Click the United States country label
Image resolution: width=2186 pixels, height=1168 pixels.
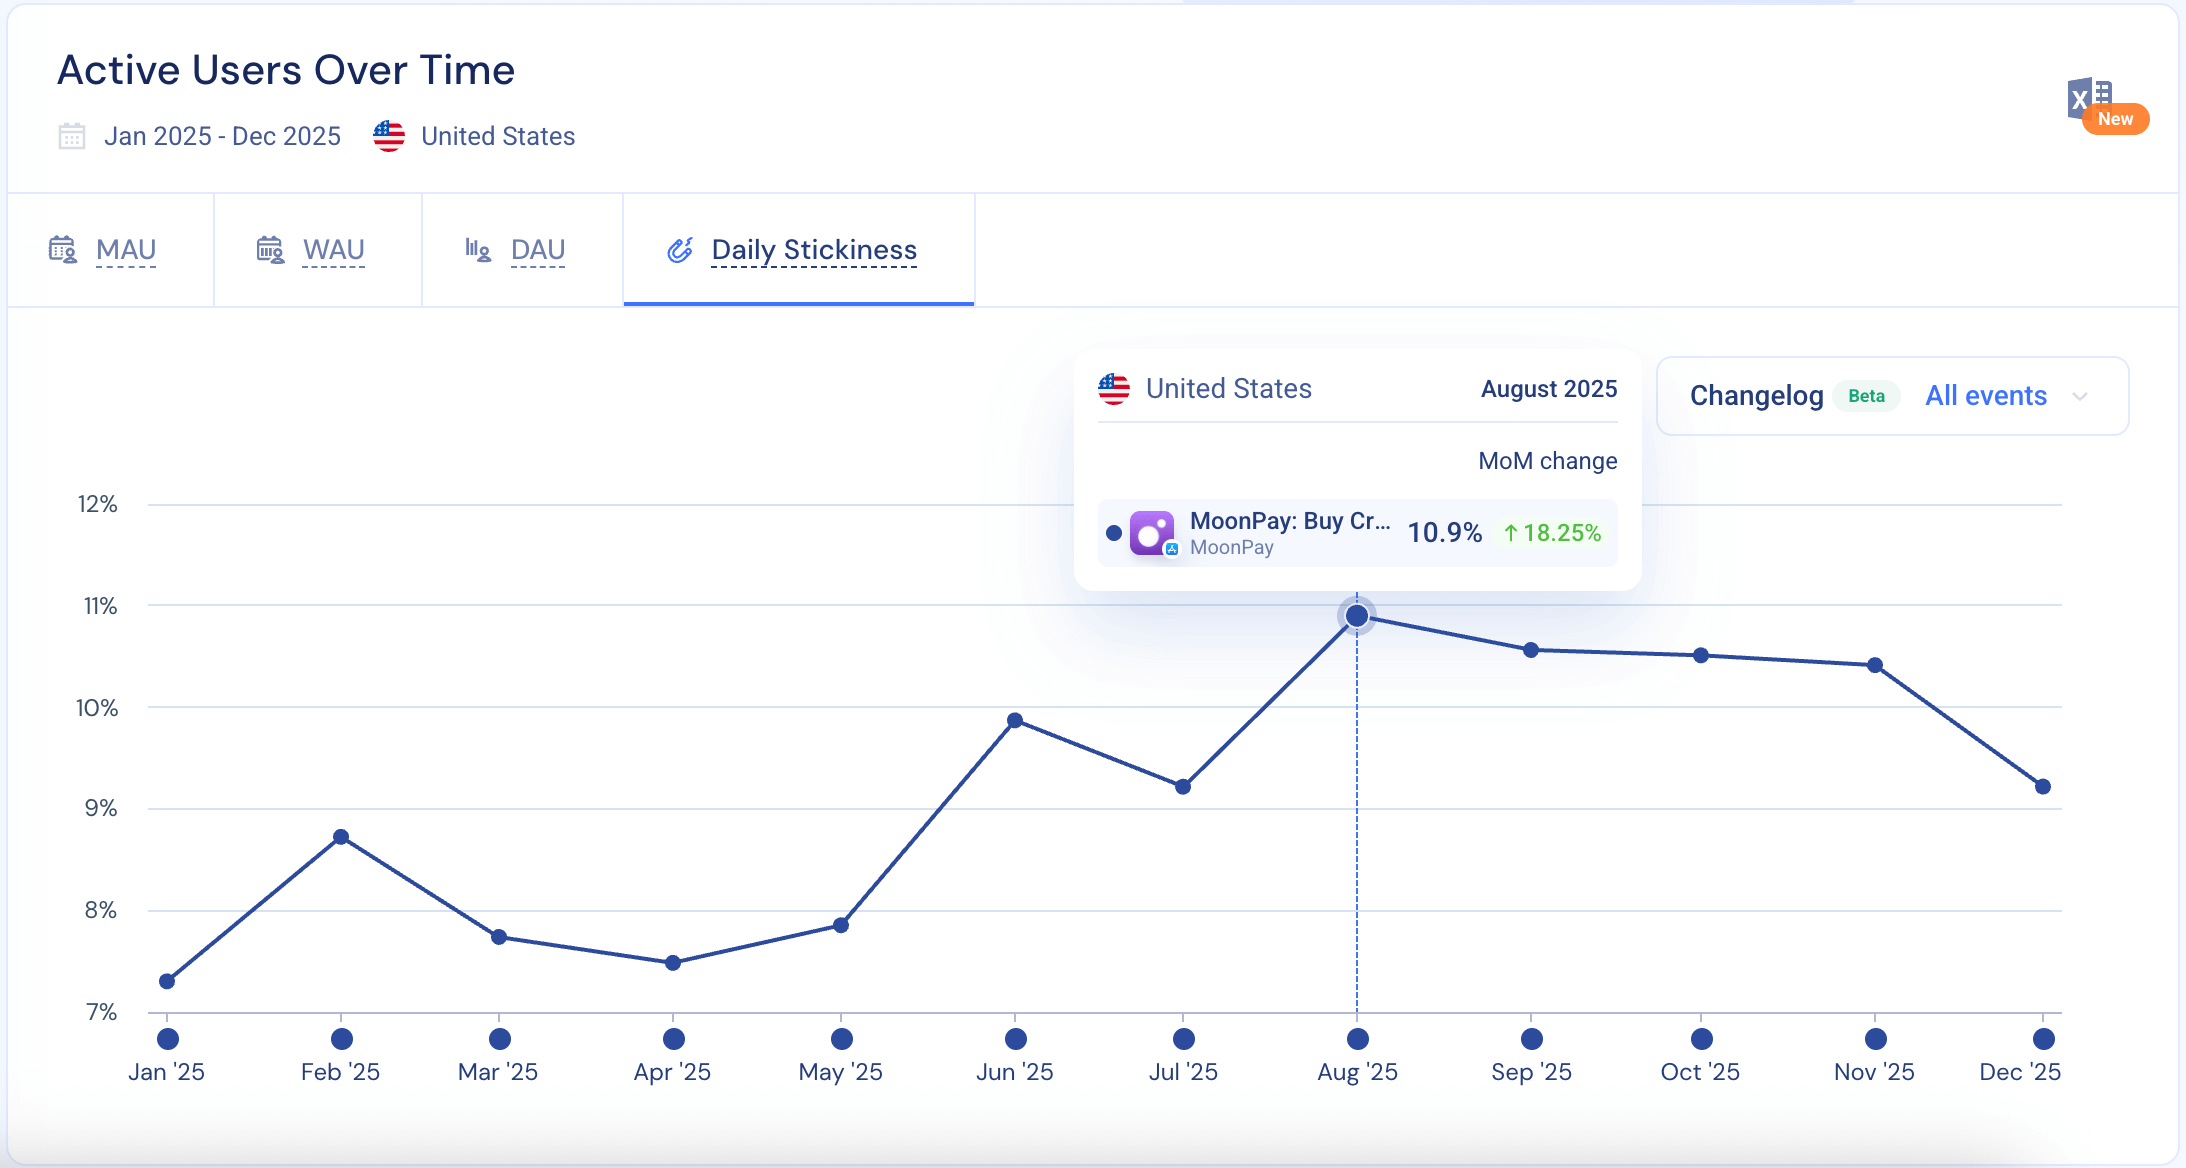pos(498,136)
